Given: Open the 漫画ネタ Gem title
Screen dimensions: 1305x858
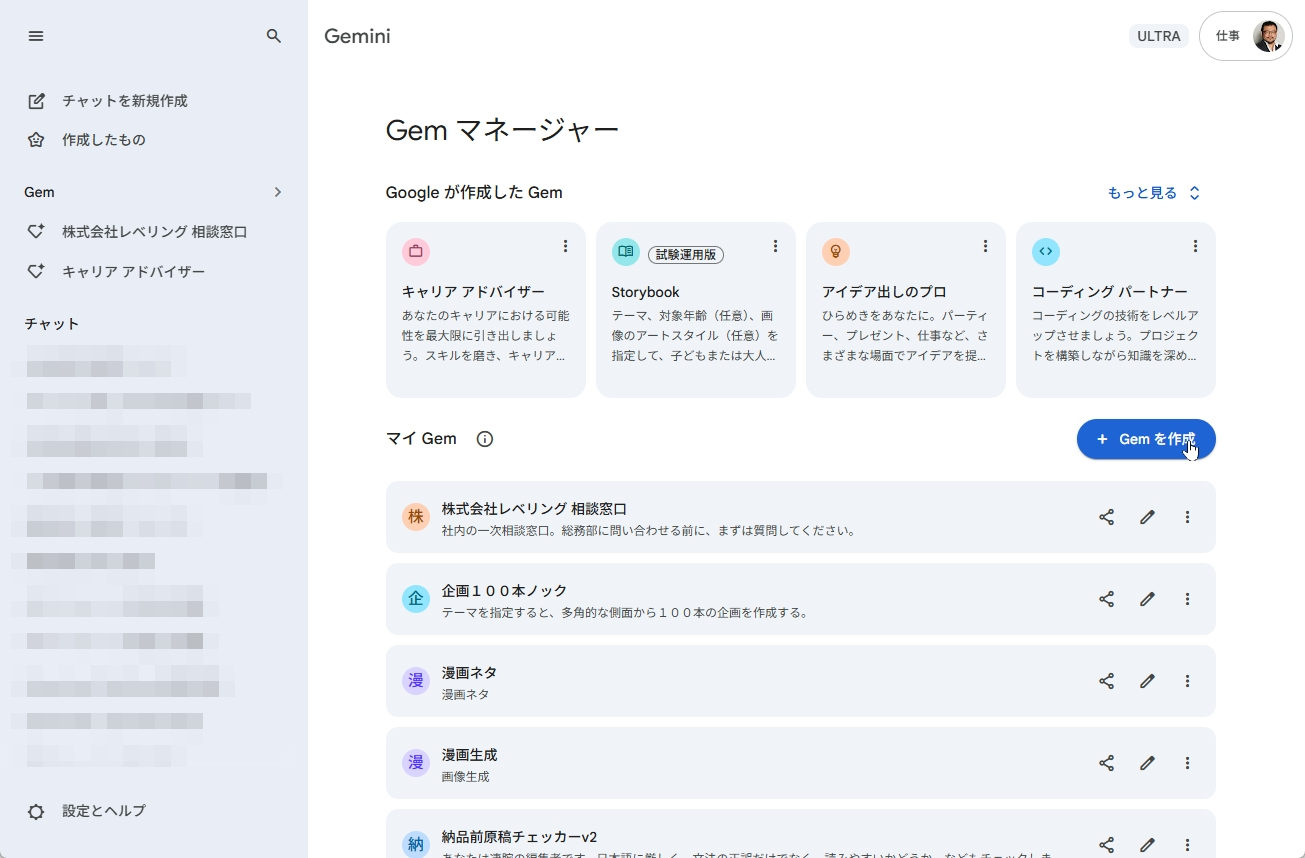Looking at the screenshot, I should (x=469, y=673).
